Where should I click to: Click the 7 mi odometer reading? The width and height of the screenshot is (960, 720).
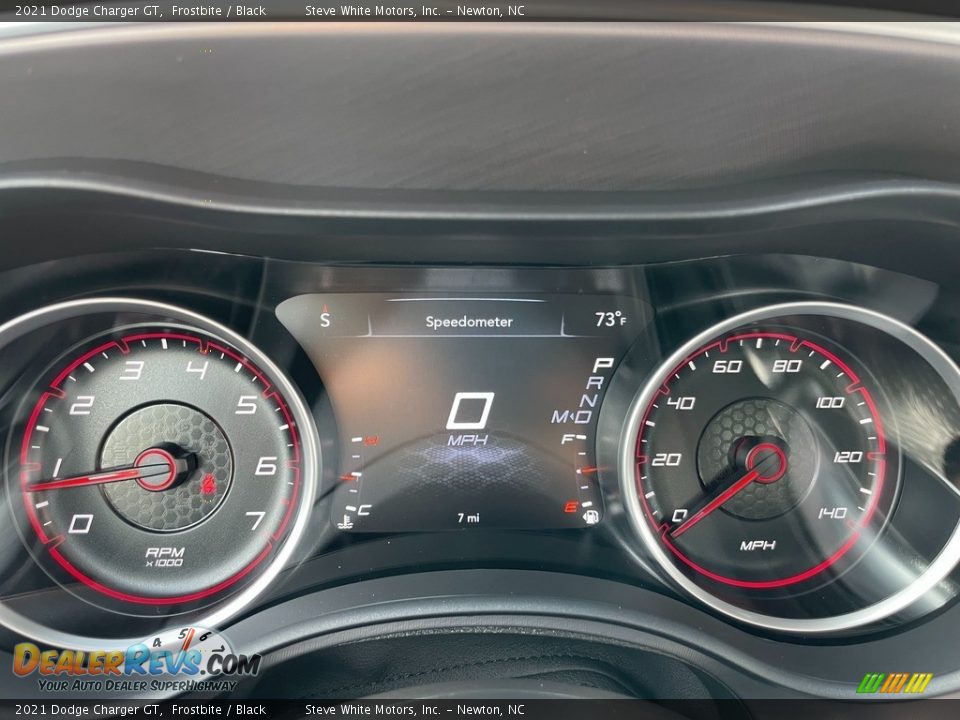coord(468,518)
